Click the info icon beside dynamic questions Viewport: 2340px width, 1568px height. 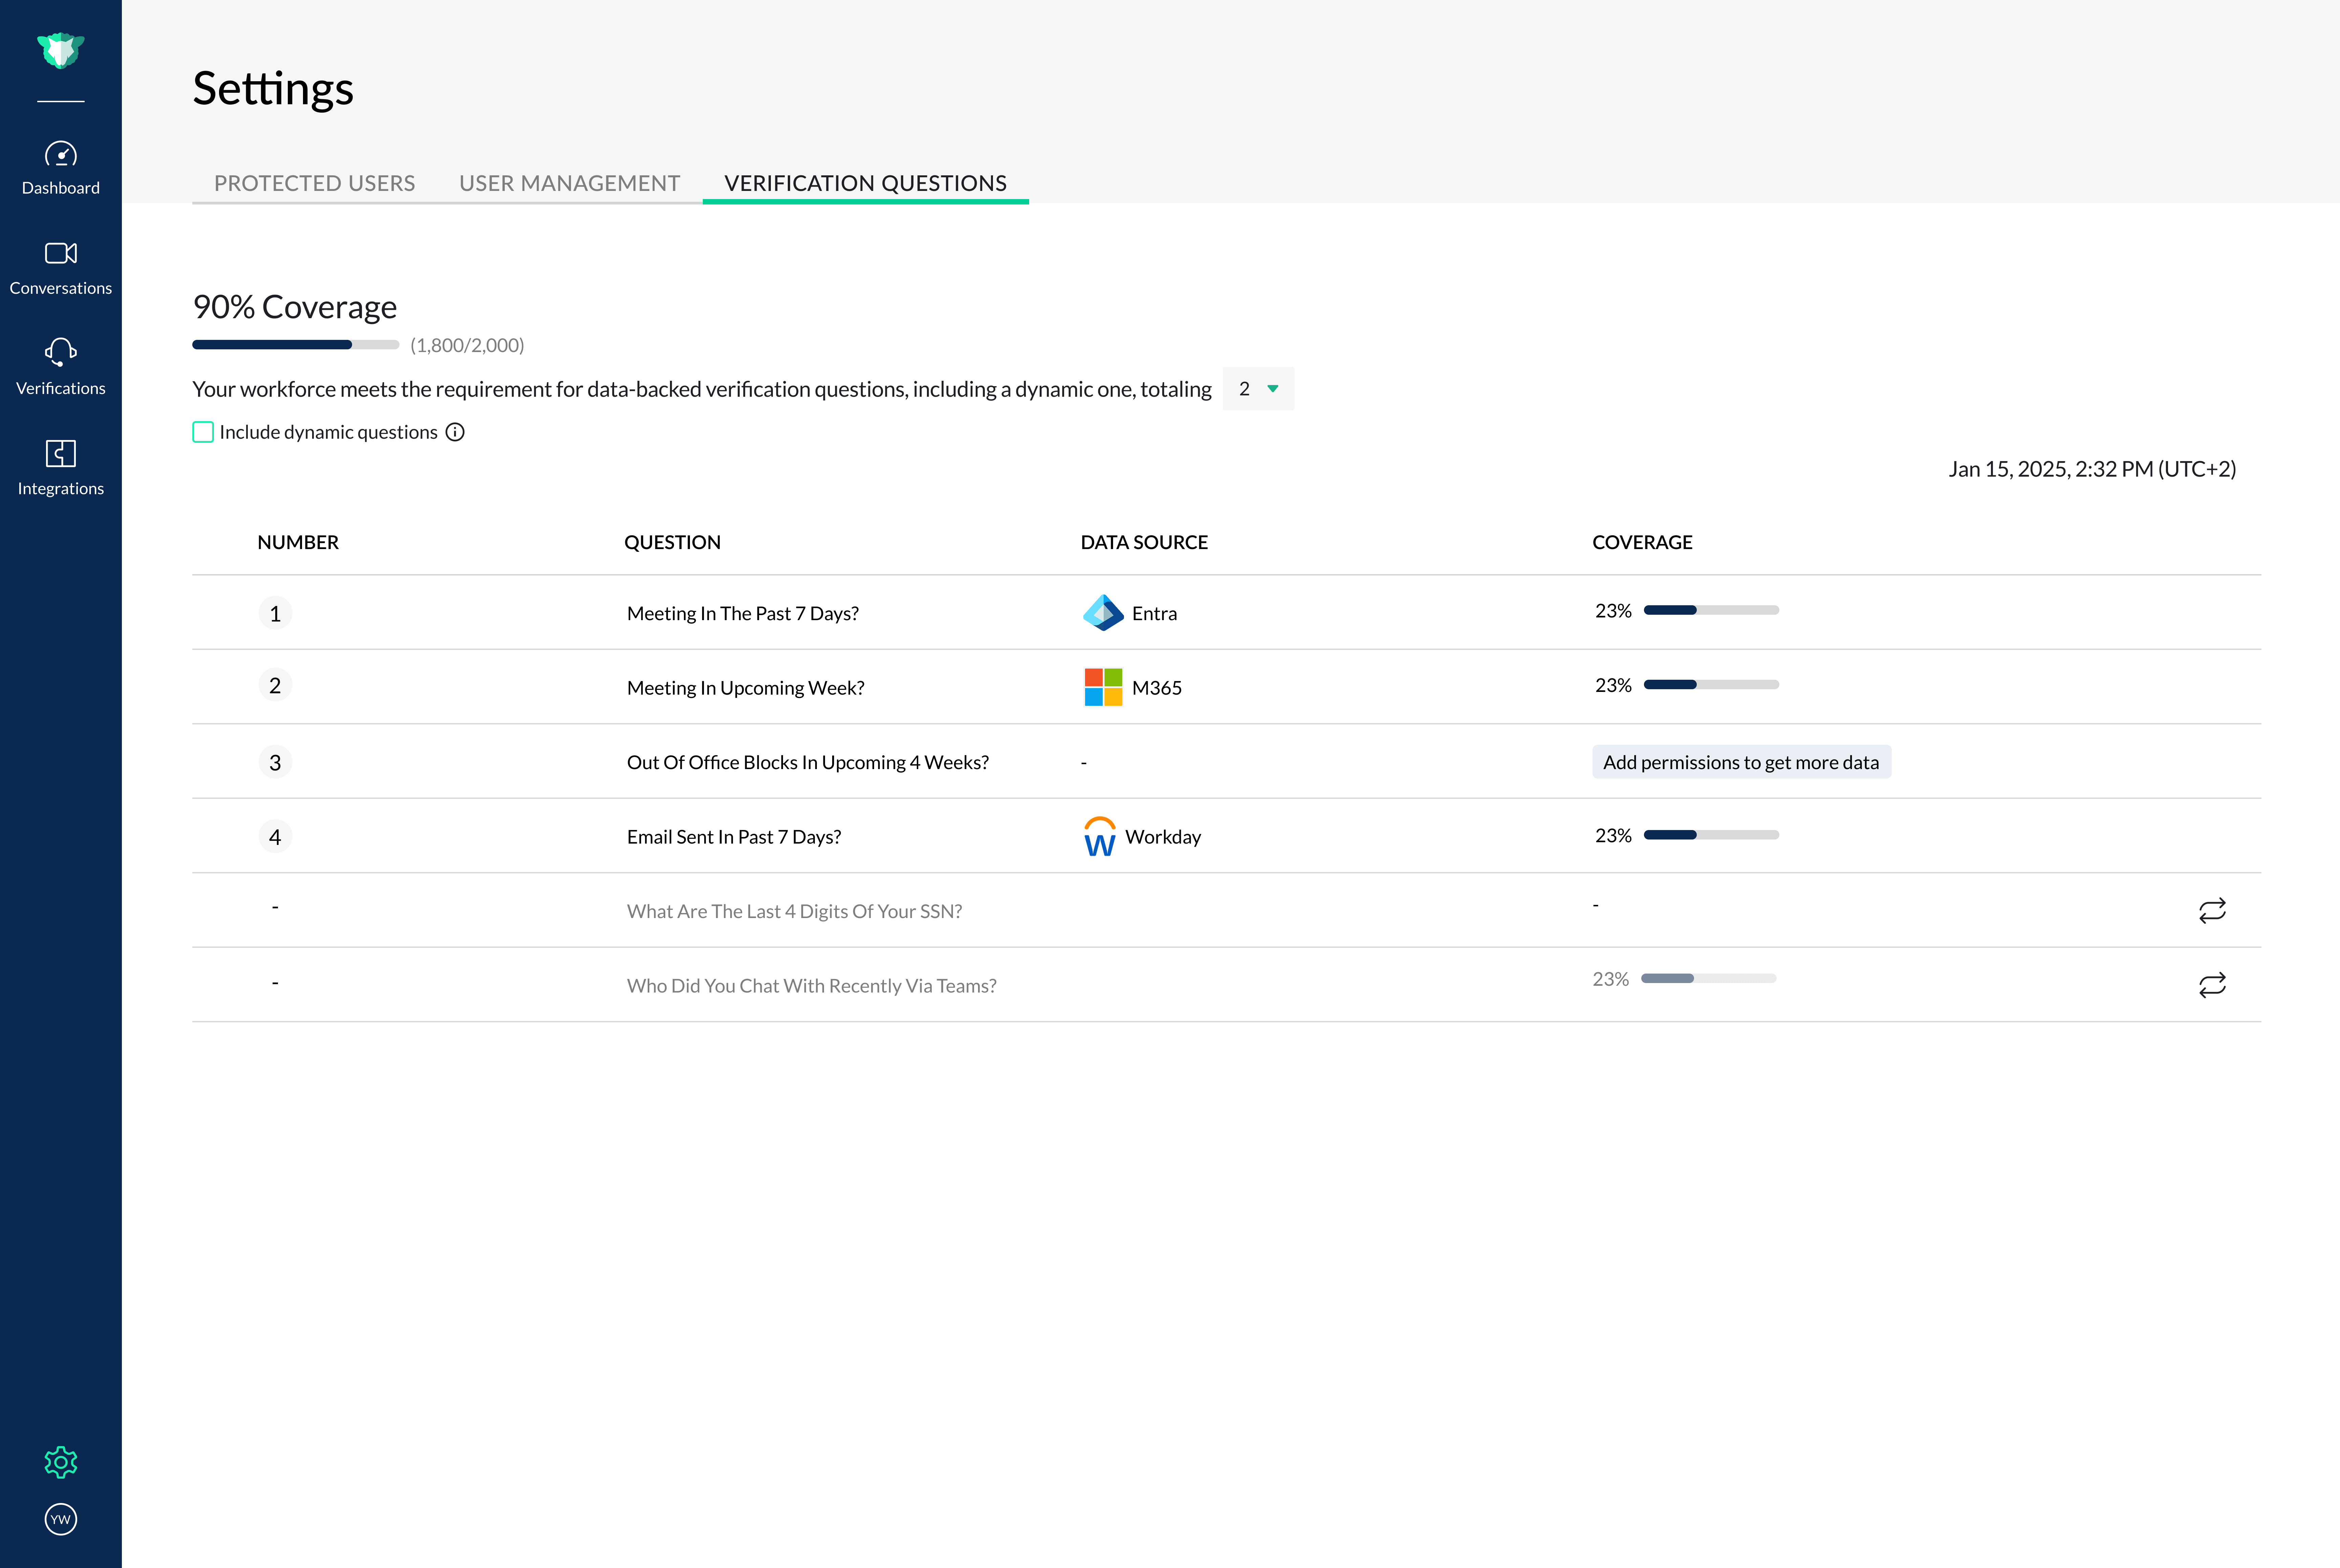pos(455,432)
